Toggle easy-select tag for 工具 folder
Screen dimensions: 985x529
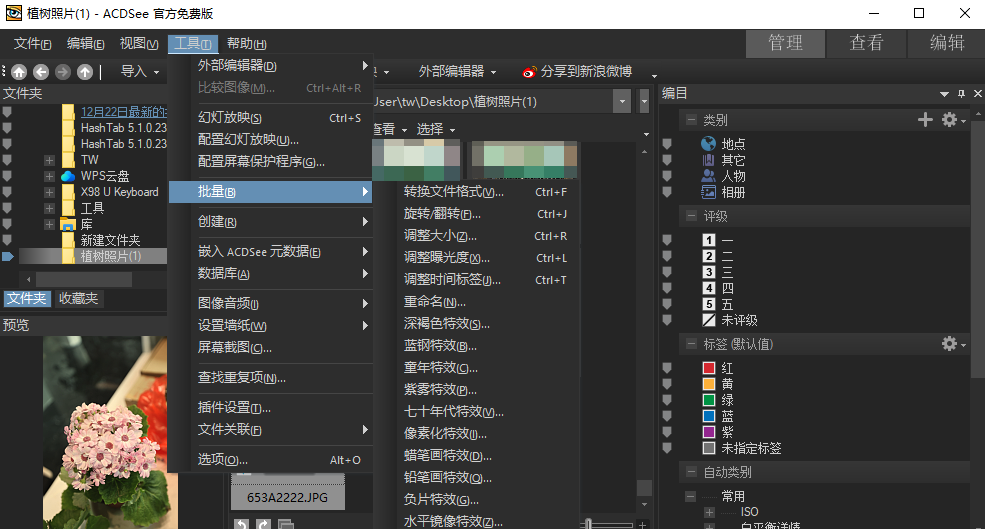(7, 208)
